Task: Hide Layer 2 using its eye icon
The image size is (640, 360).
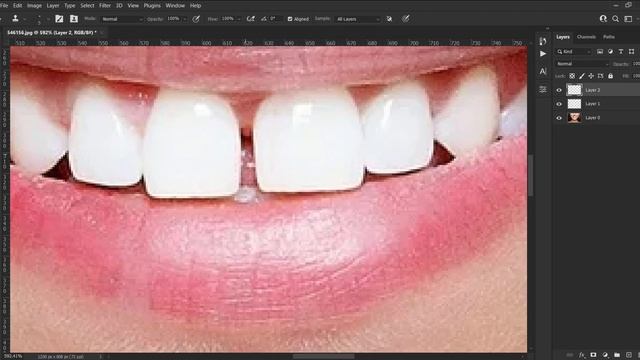Action: [559, 90]
